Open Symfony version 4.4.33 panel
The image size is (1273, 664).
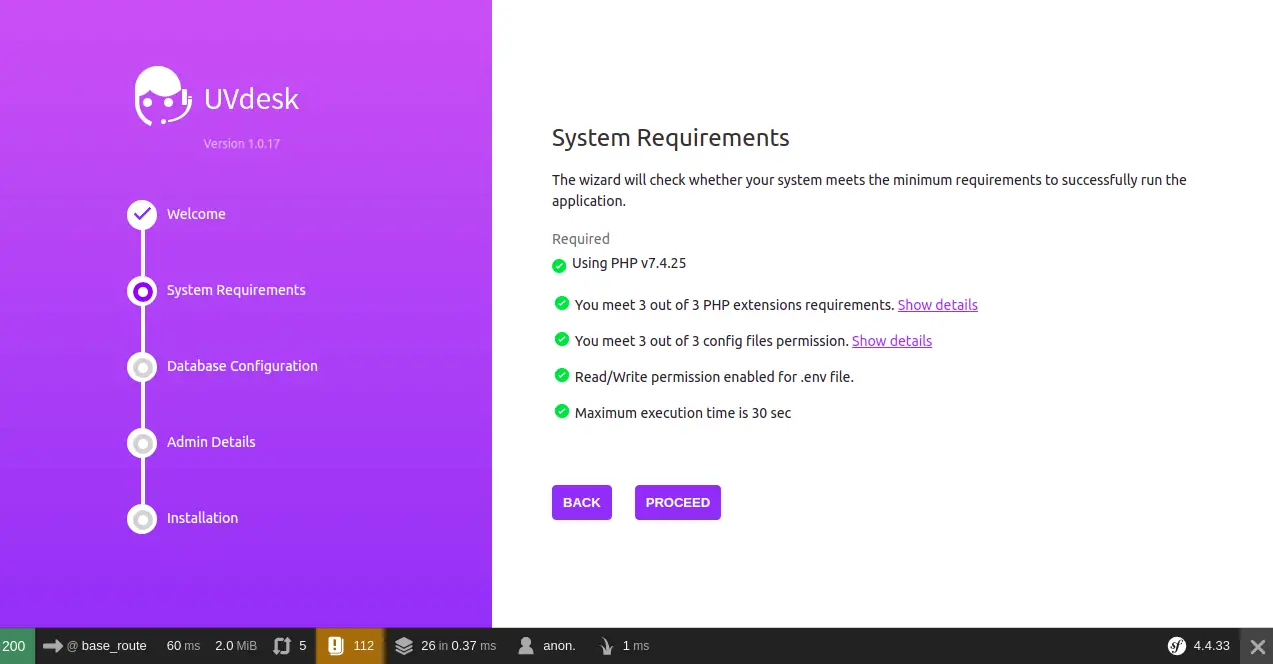click(1199, 646)
